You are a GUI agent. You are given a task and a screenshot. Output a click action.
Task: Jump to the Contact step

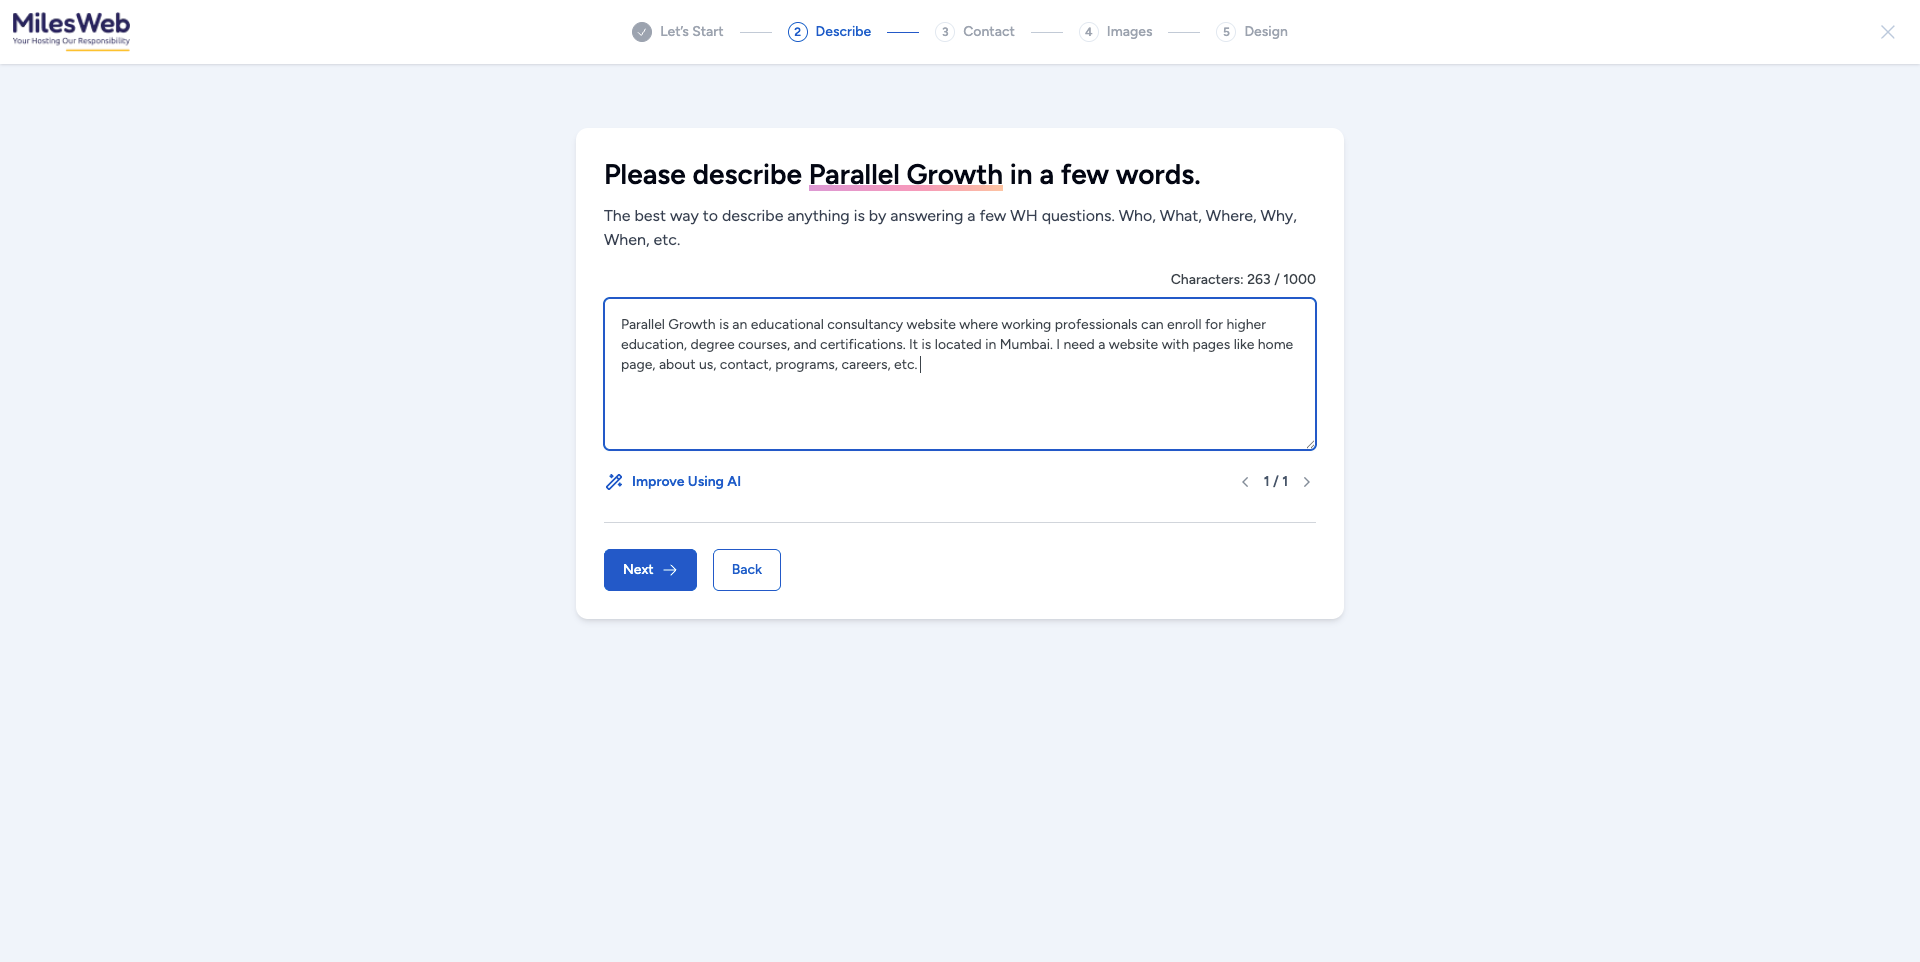pyautogui.click(x=988, y=32)
